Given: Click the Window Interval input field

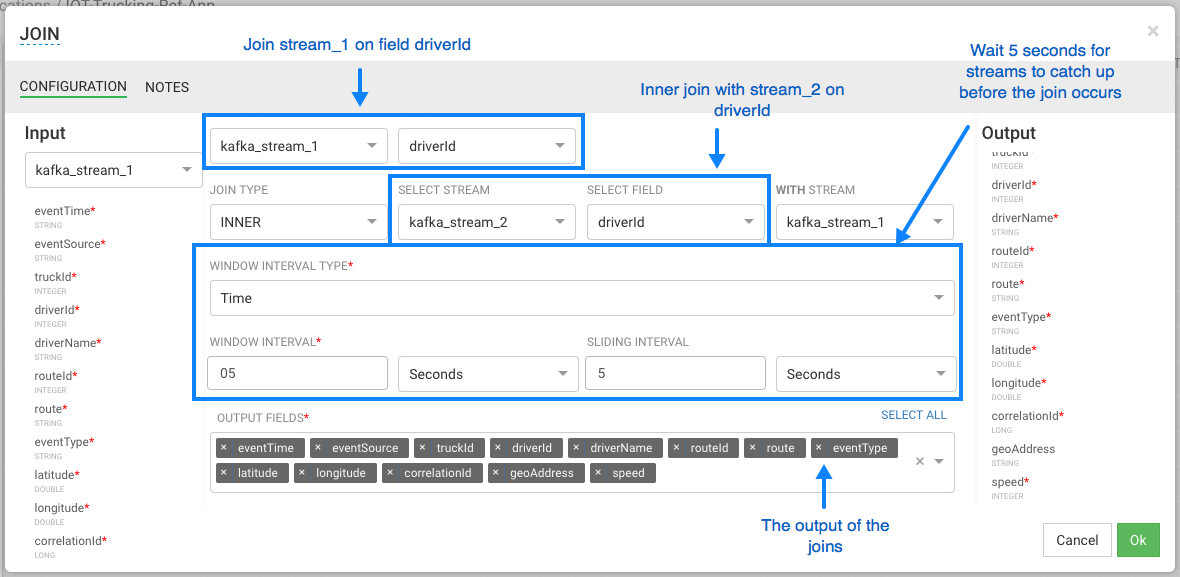Looking at the screenshot, I should click(x=297, y=374).
